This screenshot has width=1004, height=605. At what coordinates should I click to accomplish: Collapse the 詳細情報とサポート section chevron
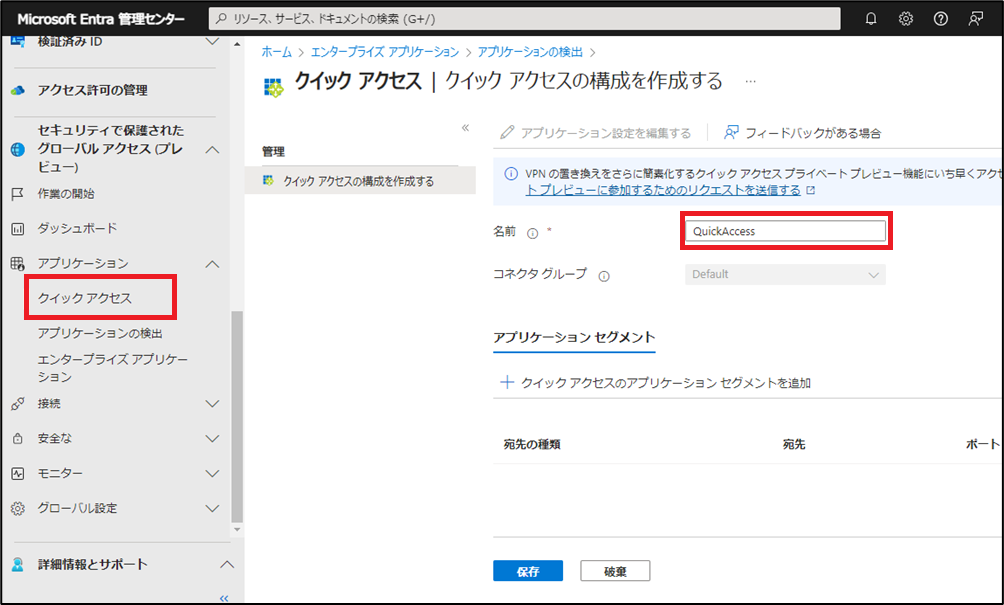click(x=227, y=565)
